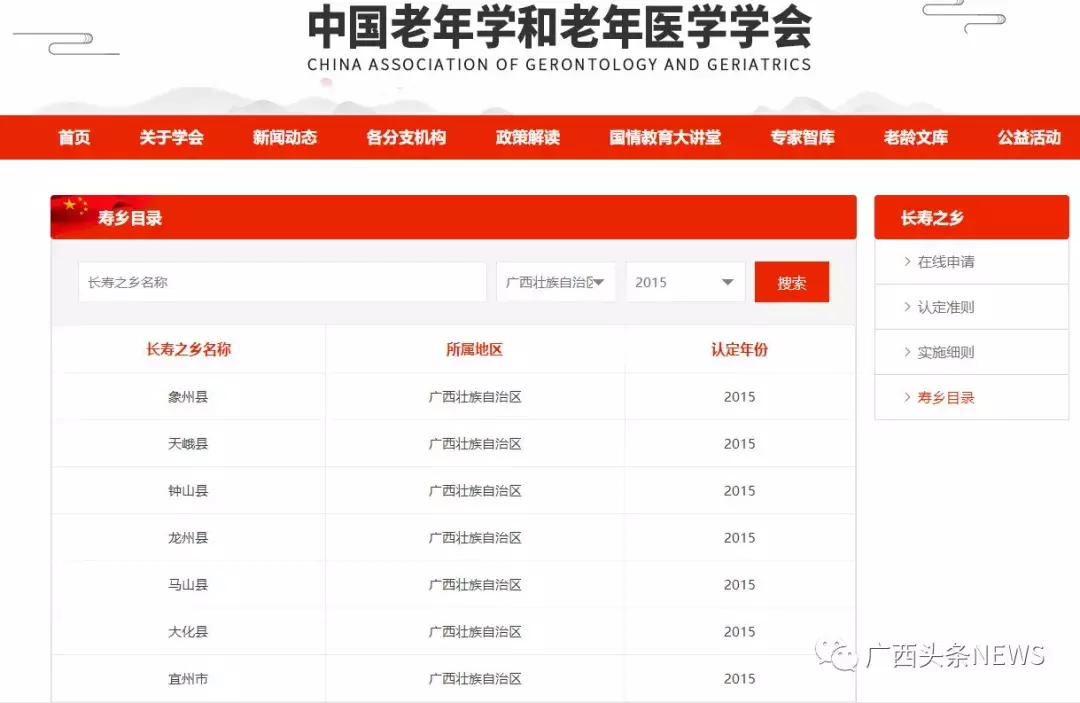Open the 老龄文库 menu item
The width and height of the screenshot is (1080, 703).
pos(915,138)
